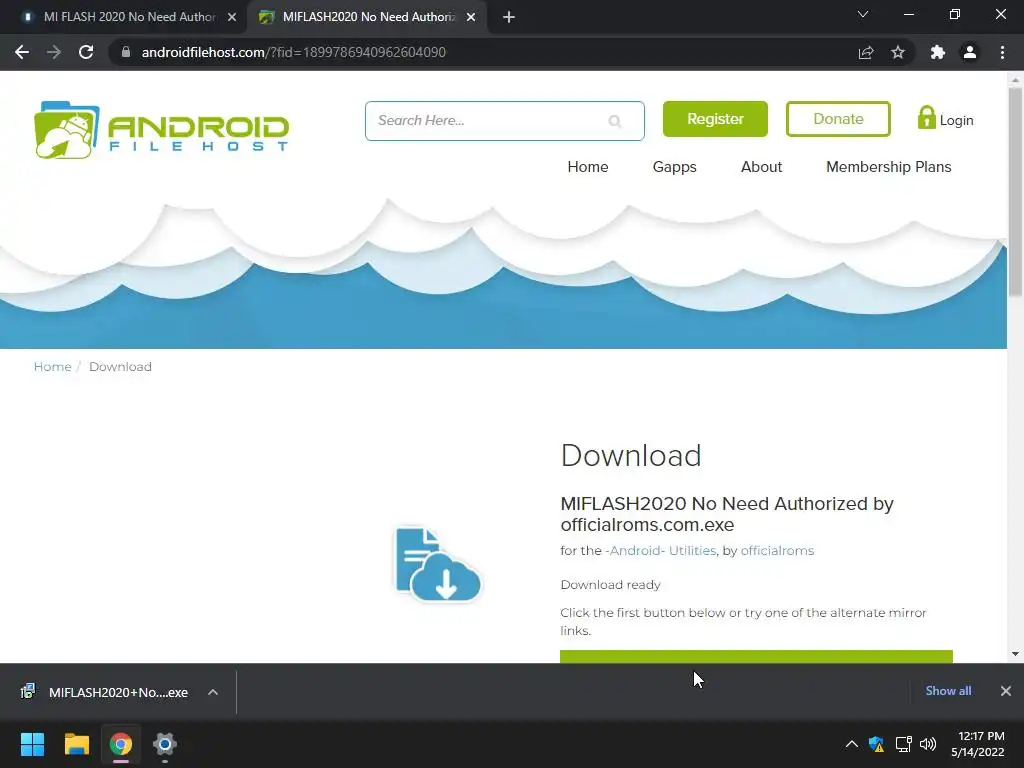Click the green lock Login icon
The height and width of the screenshot is (768, 1024).
pyautogui.click(x=926, y=118)
